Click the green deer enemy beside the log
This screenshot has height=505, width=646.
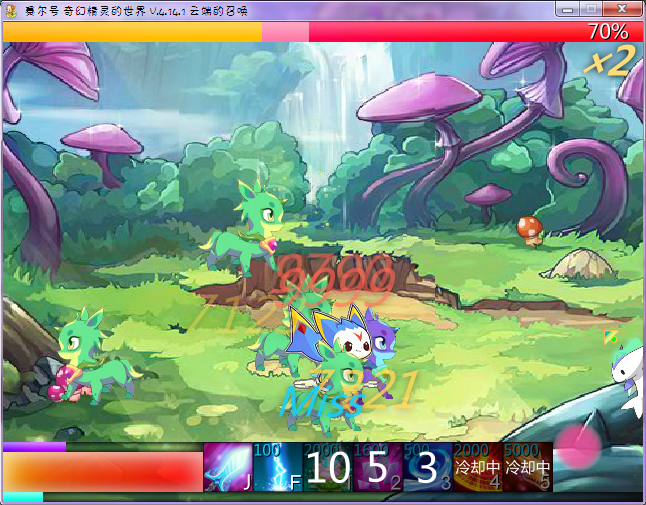click(95, 356)
